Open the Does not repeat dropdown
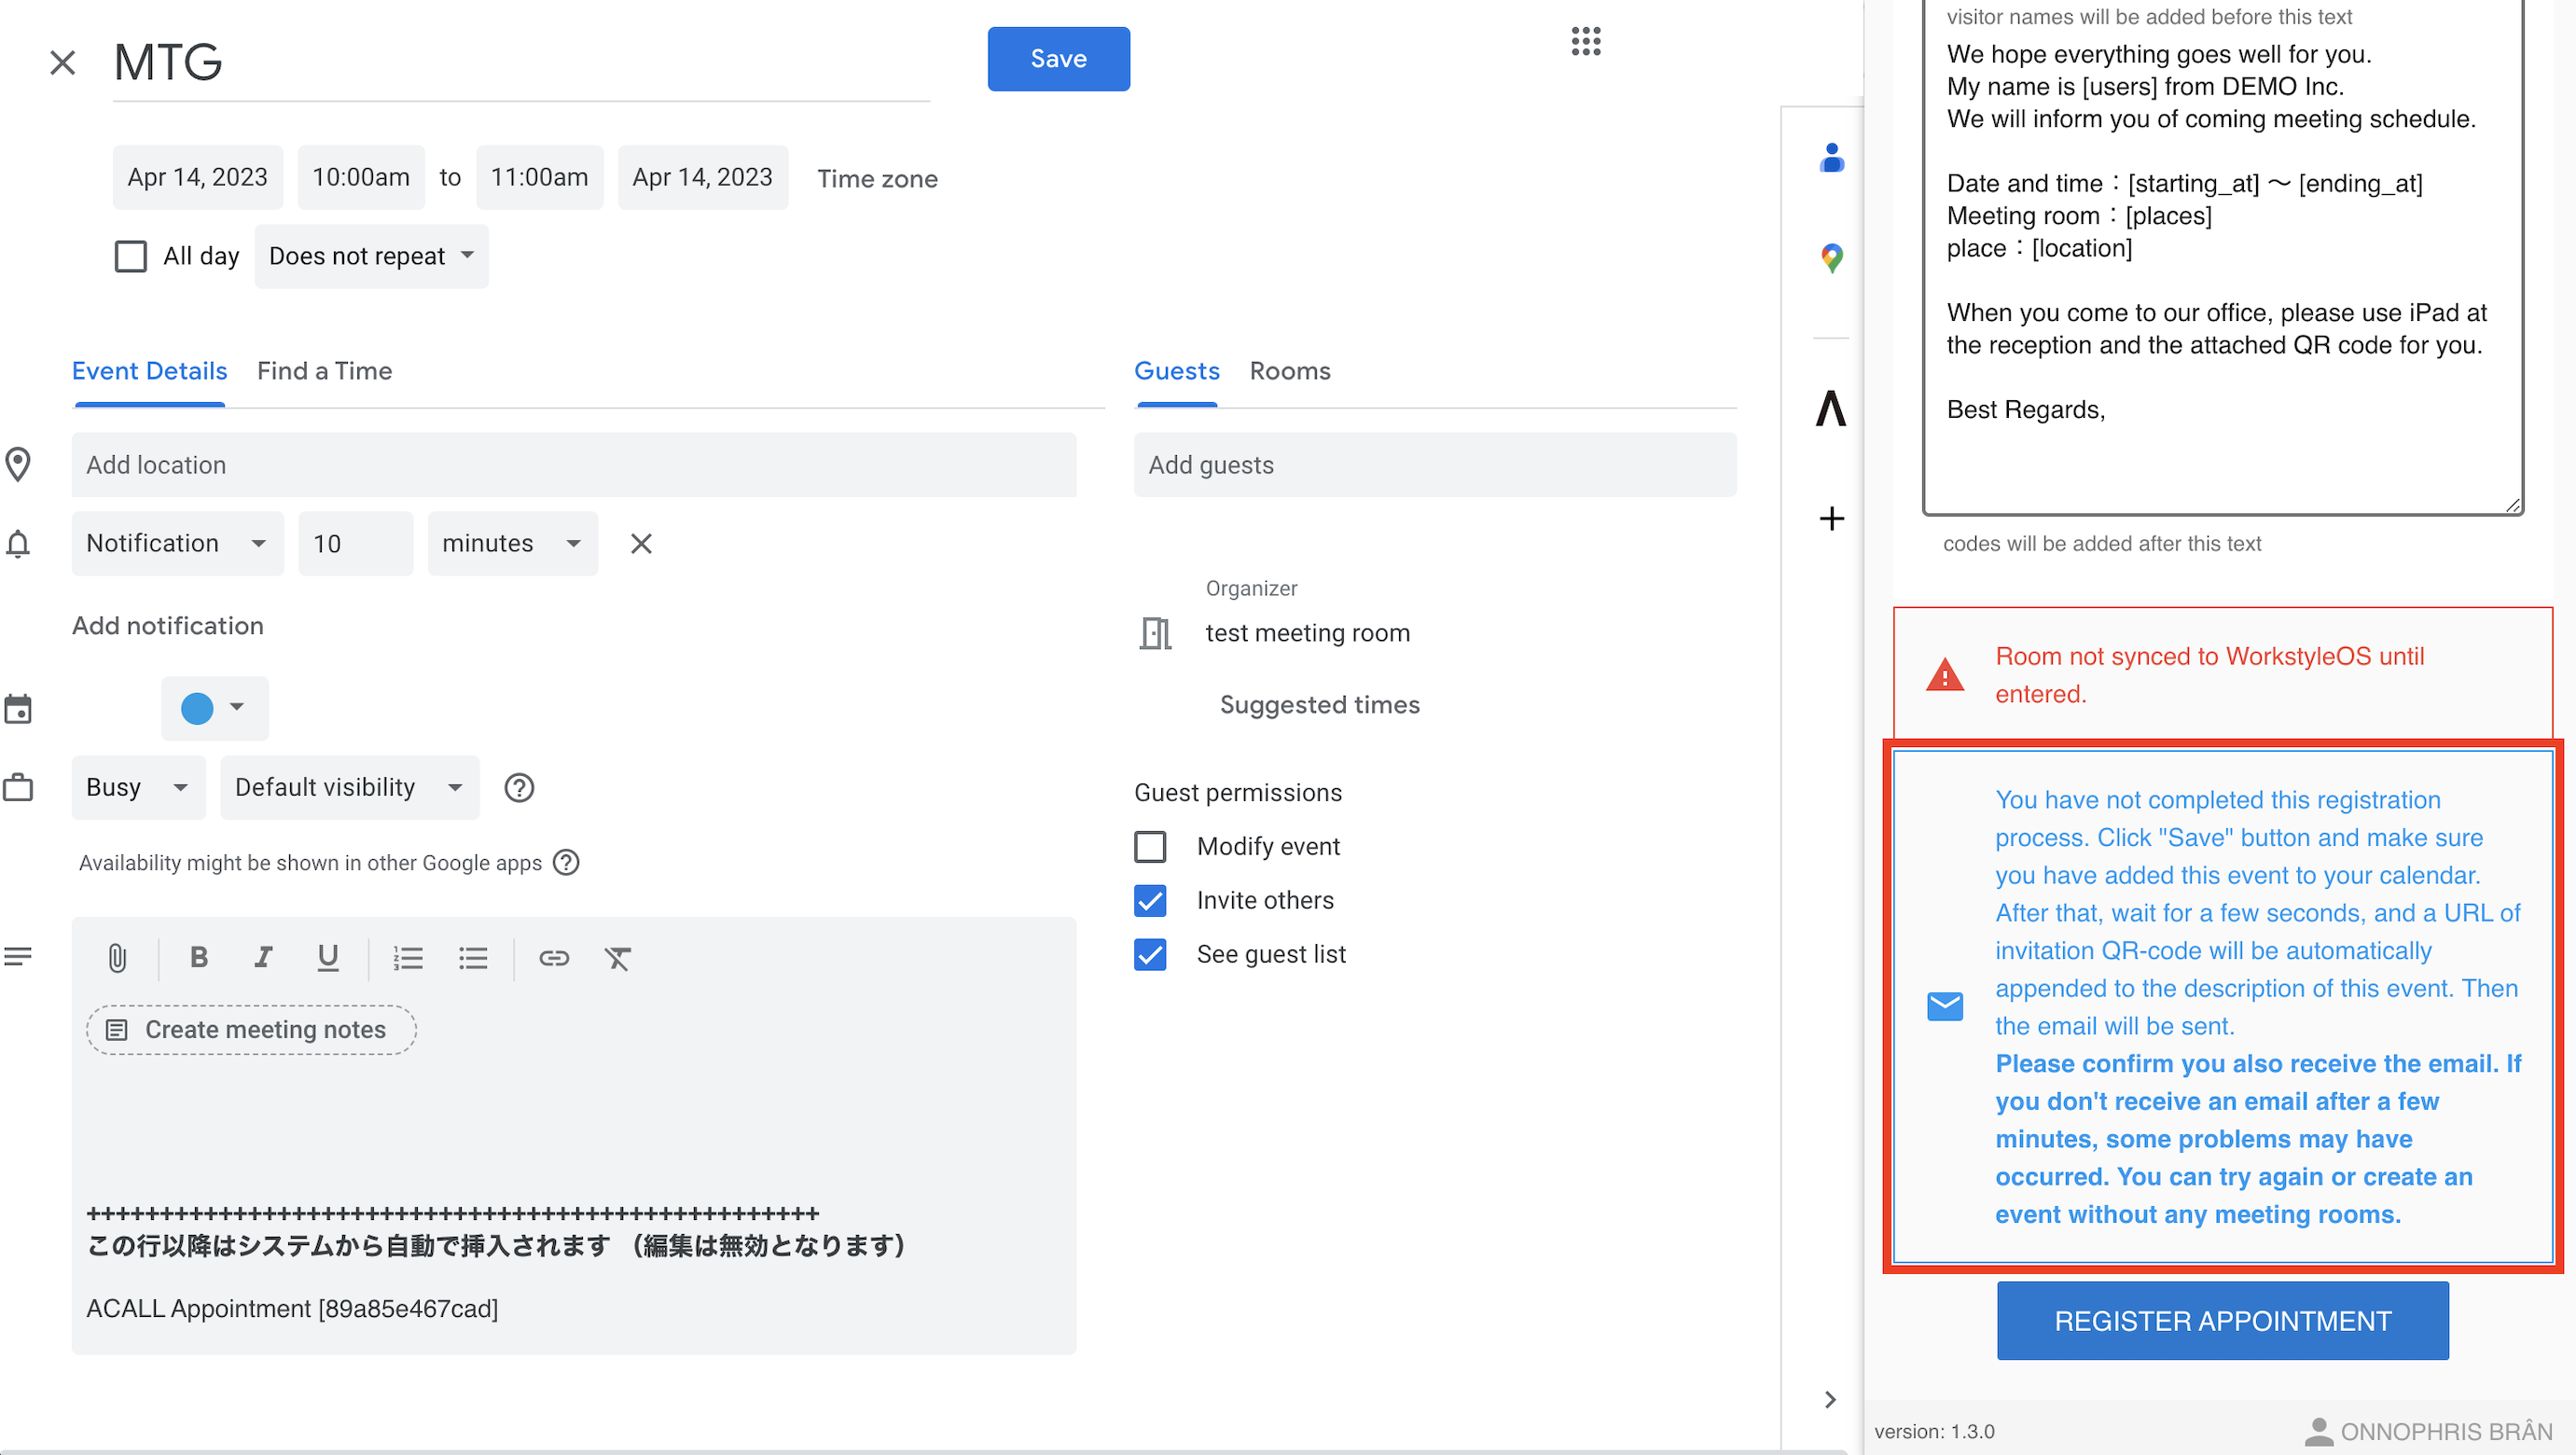Image resolution: width=2576 pixels, height=1455 pixels. tap(371, 256)
